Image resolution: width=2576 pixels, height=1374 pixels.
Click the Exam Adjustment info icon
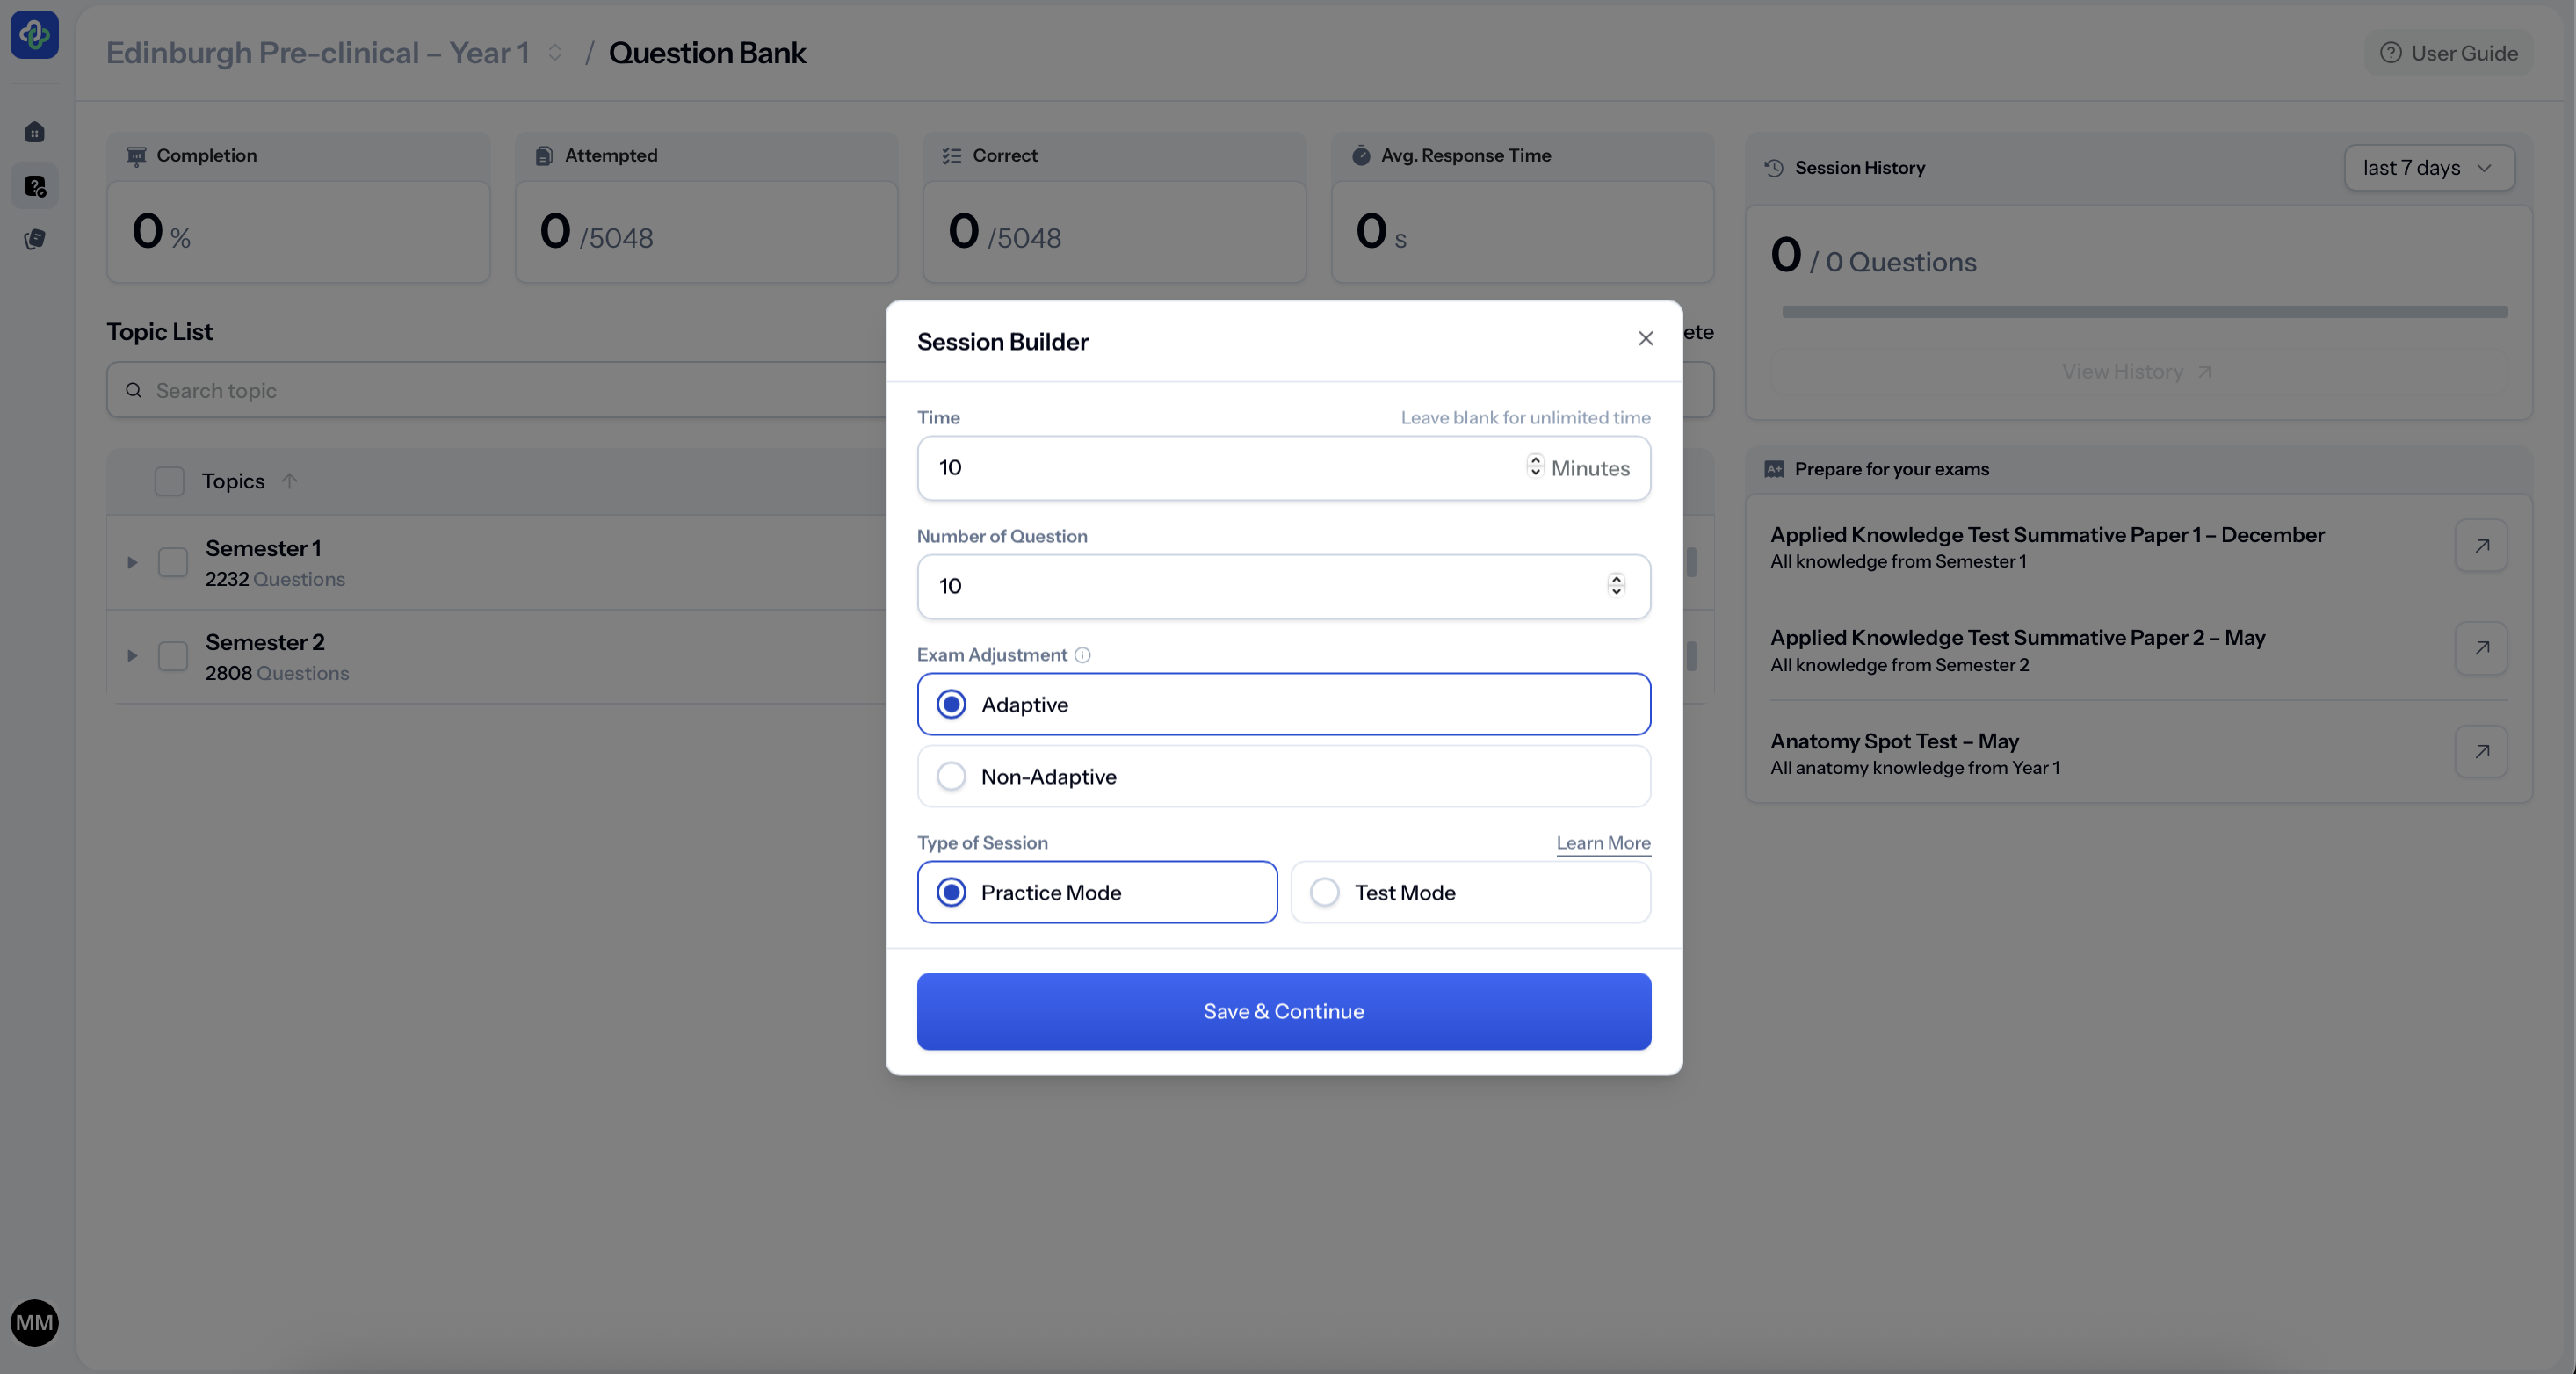tap(1082, 655)
